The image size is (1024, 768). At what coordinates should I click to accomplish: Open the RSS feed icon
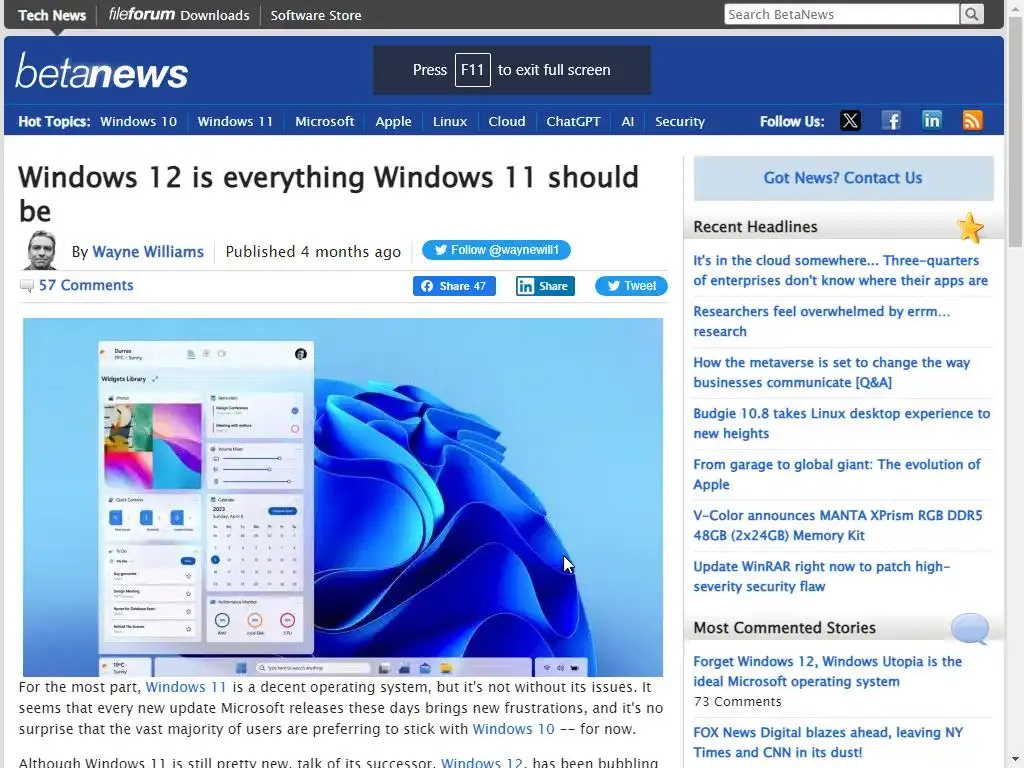coord(972,121)
